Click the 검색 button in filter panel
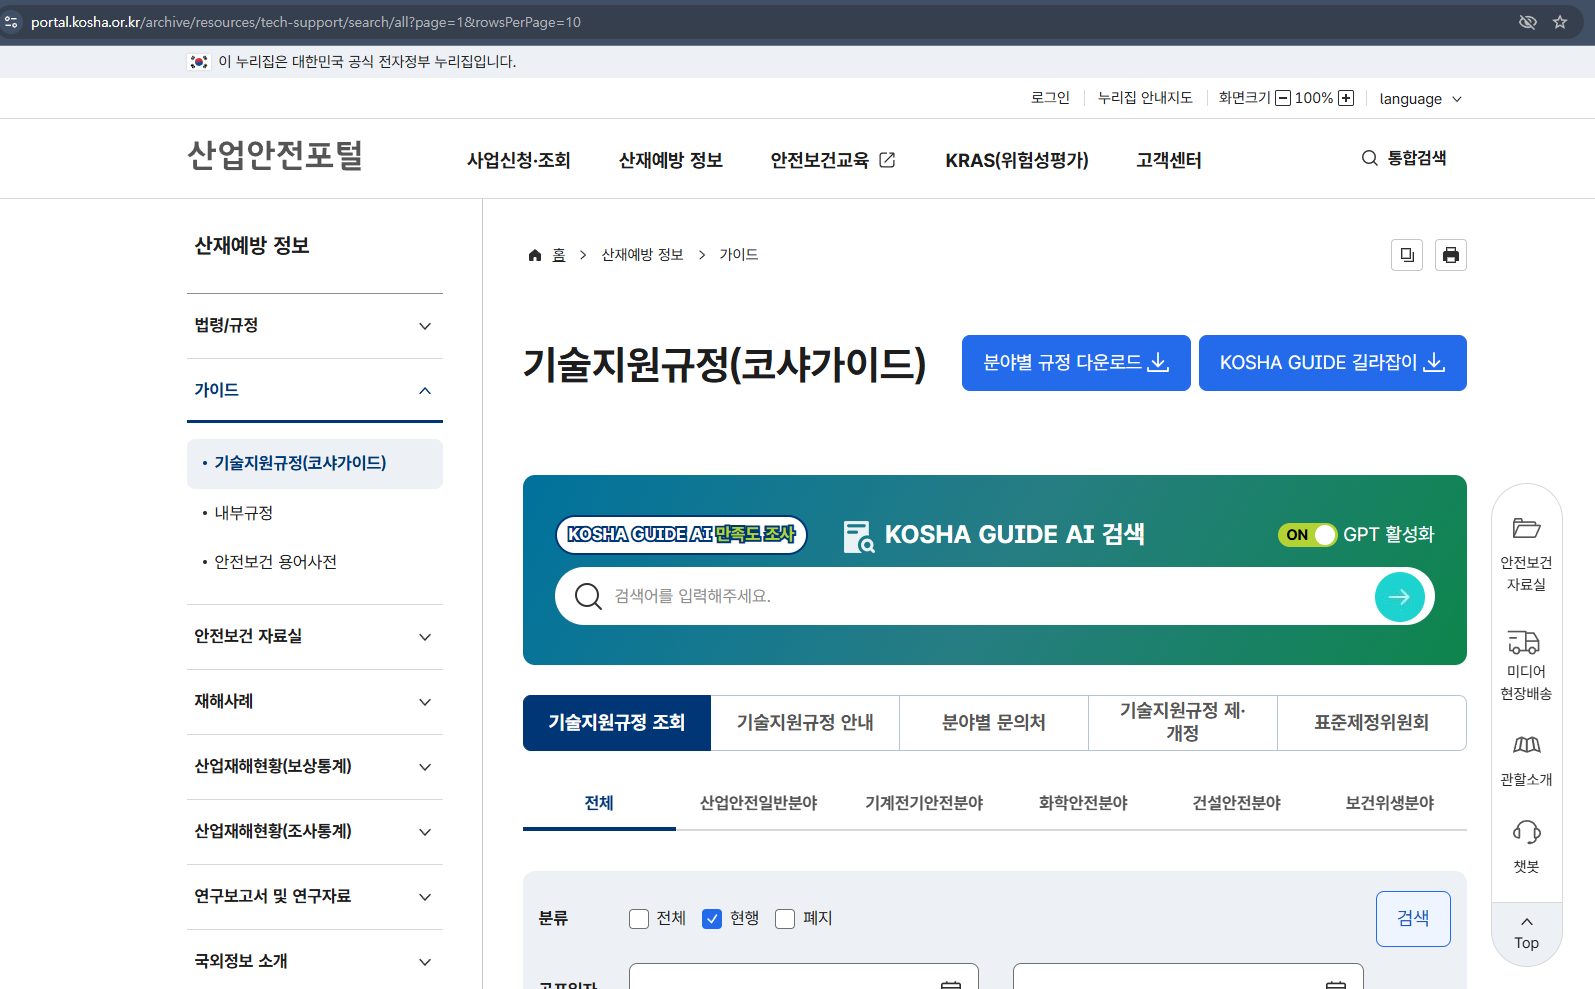Image resolution: width=1595 pixels, height=989 pixels. pos(1413,919)
